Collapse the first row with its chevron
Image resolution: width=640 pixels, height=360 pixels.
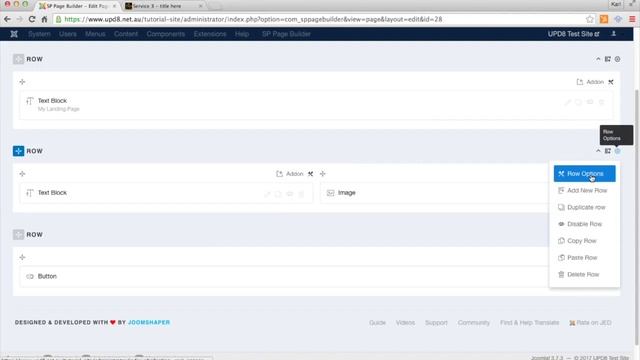[x=598, y=59]
